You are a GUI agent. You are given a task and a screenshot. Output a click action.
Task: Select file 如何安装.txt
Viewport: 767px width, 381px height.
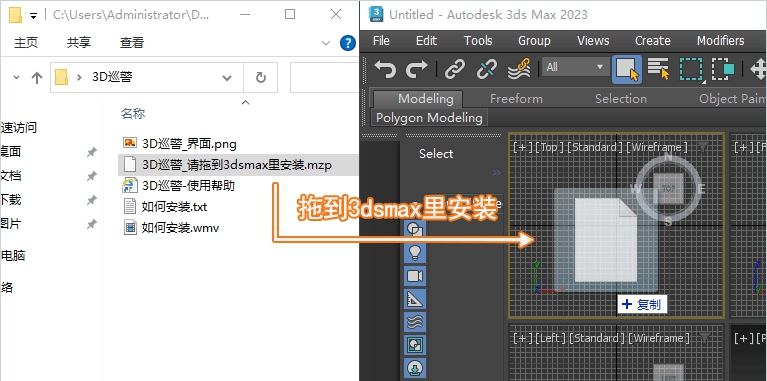165,207
